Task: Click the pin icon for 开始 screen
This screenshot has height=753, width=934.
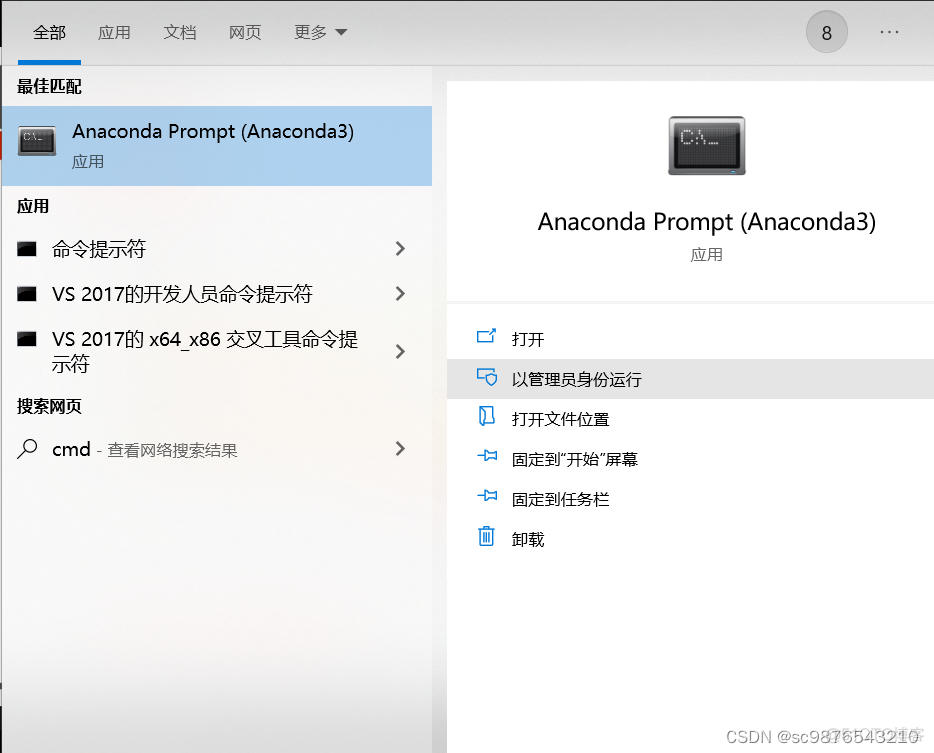Action: [487, 456]
